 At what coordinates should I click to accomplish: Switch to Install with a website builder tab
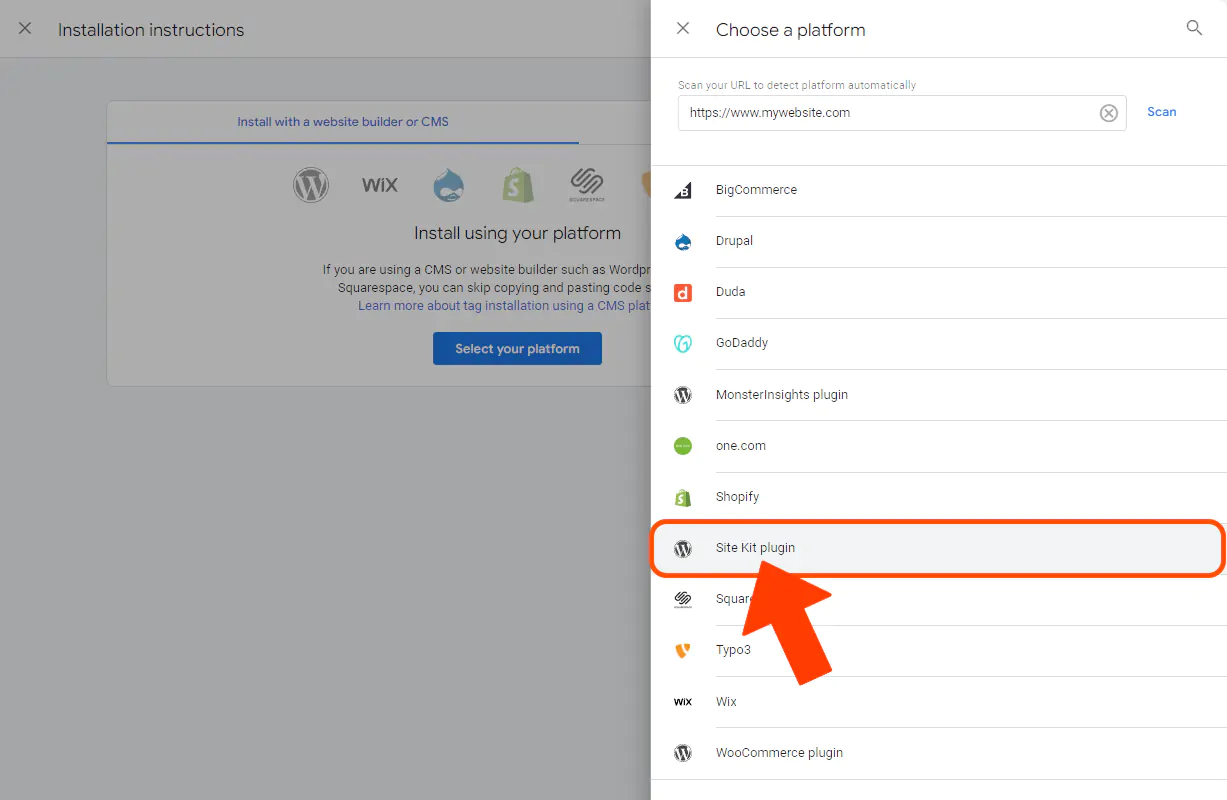pos(343,122)
